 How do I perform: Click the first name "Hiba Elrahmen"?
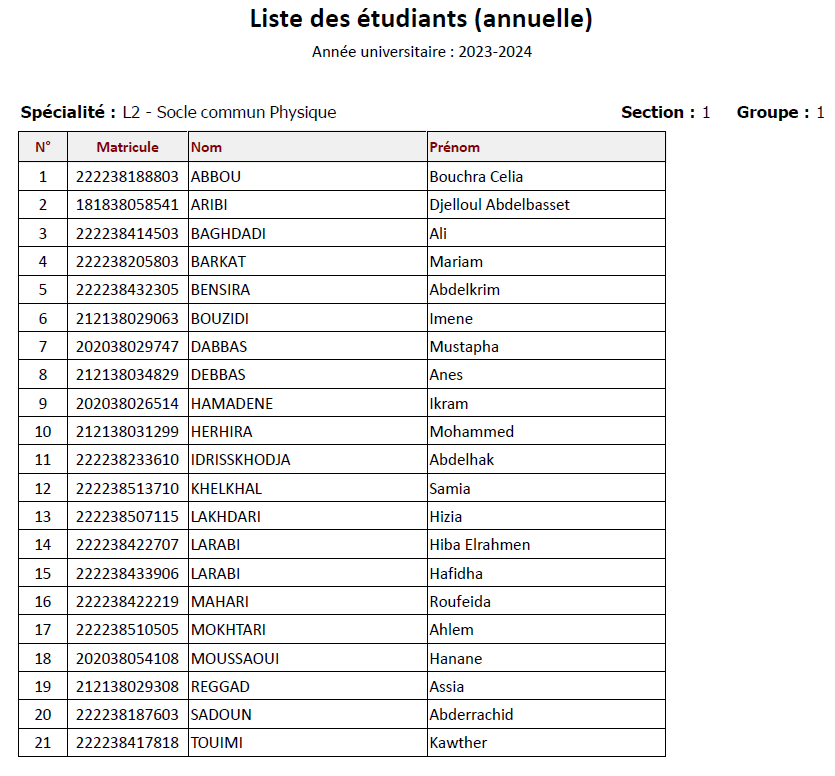pos(479,545)
